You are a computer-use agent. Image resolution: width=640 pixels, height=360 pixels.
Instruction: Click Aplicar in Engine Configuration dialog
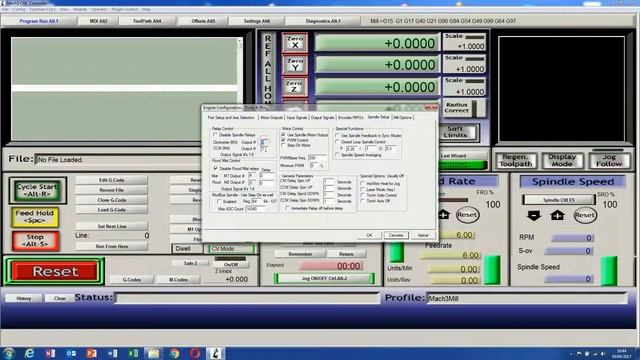[423, 235]
